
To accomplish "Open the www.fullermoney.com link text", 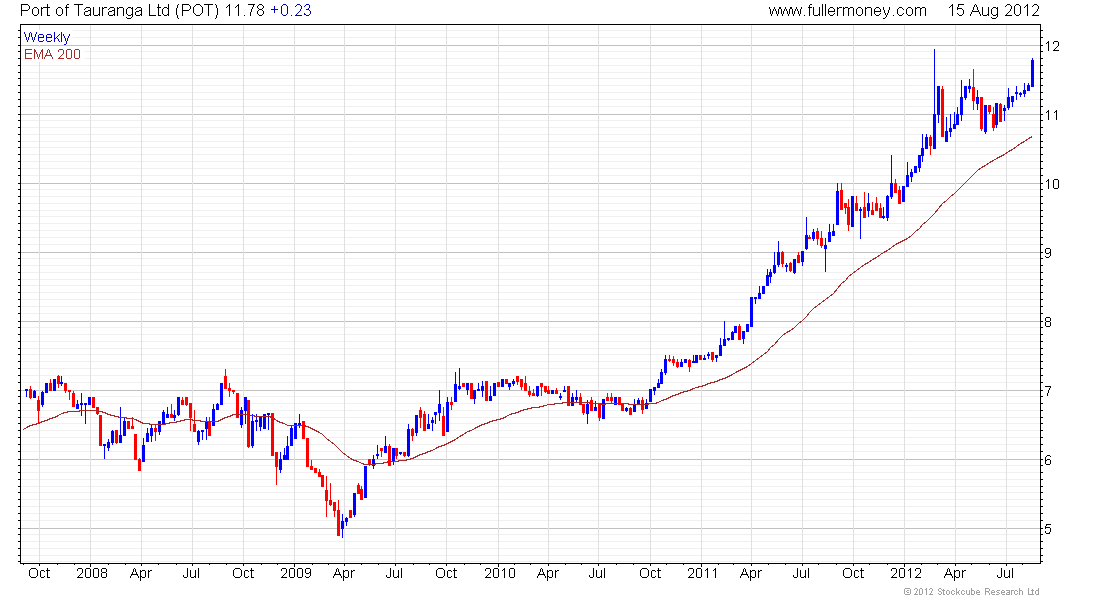I will pos(847,11).
